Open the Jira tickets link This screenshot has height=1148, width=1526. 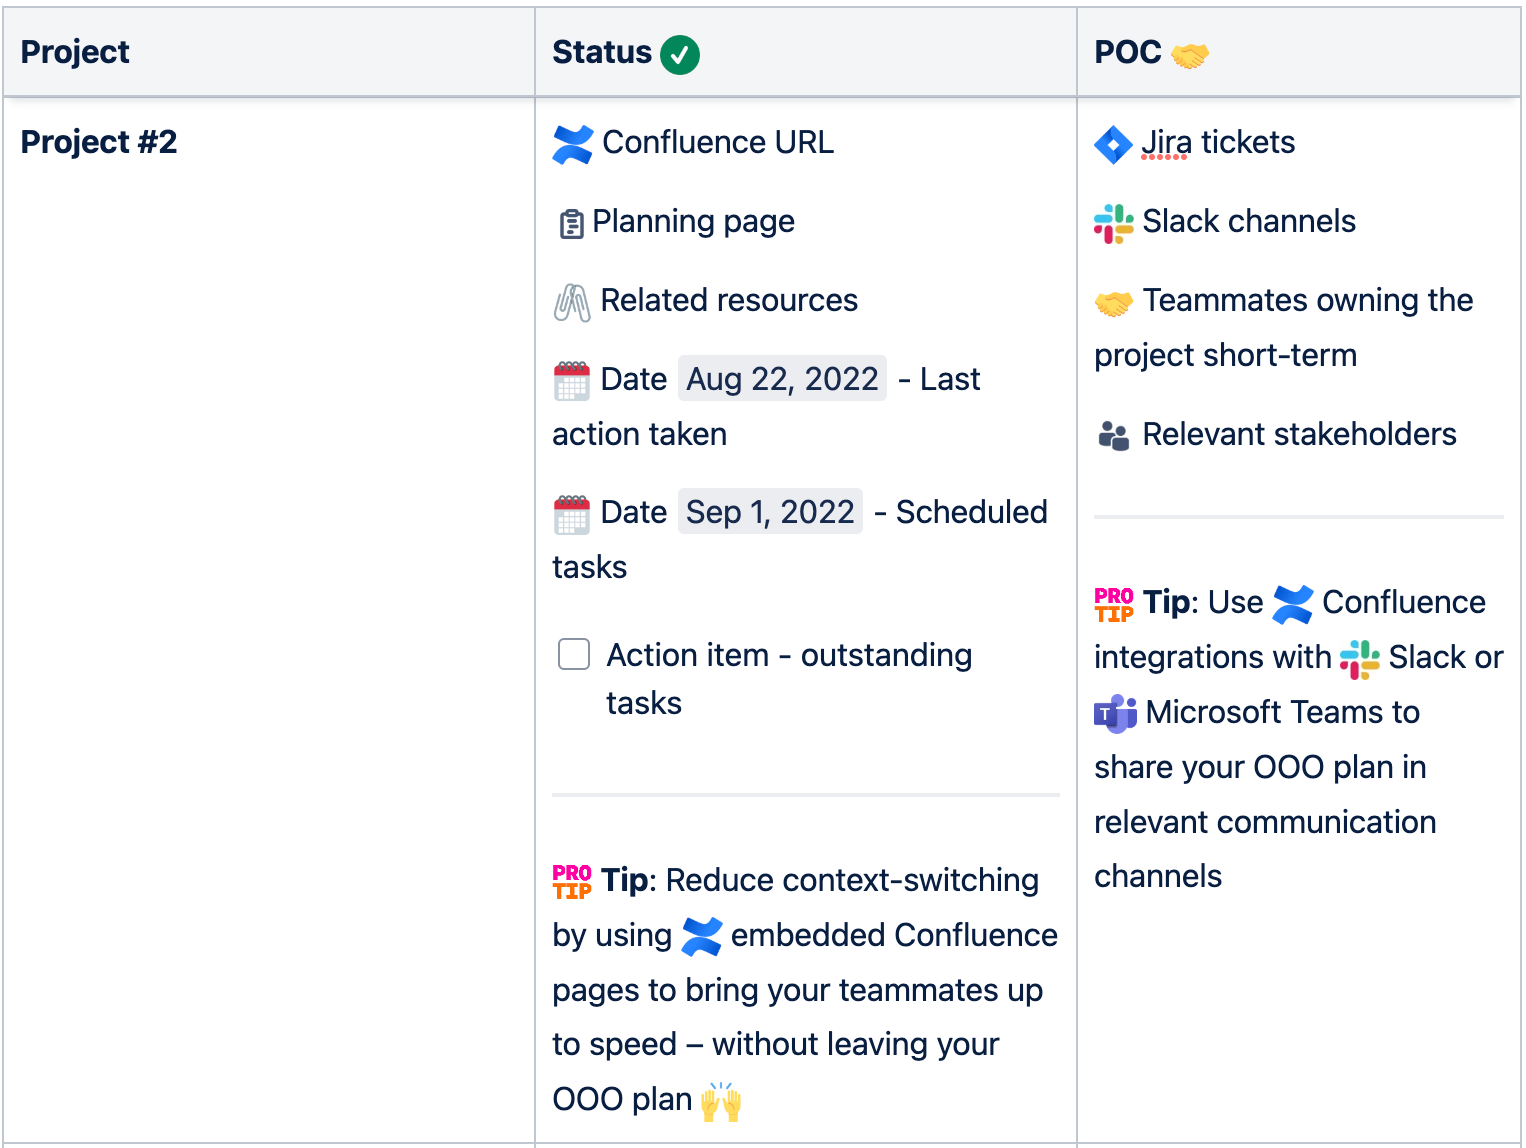pos(1218,142)
